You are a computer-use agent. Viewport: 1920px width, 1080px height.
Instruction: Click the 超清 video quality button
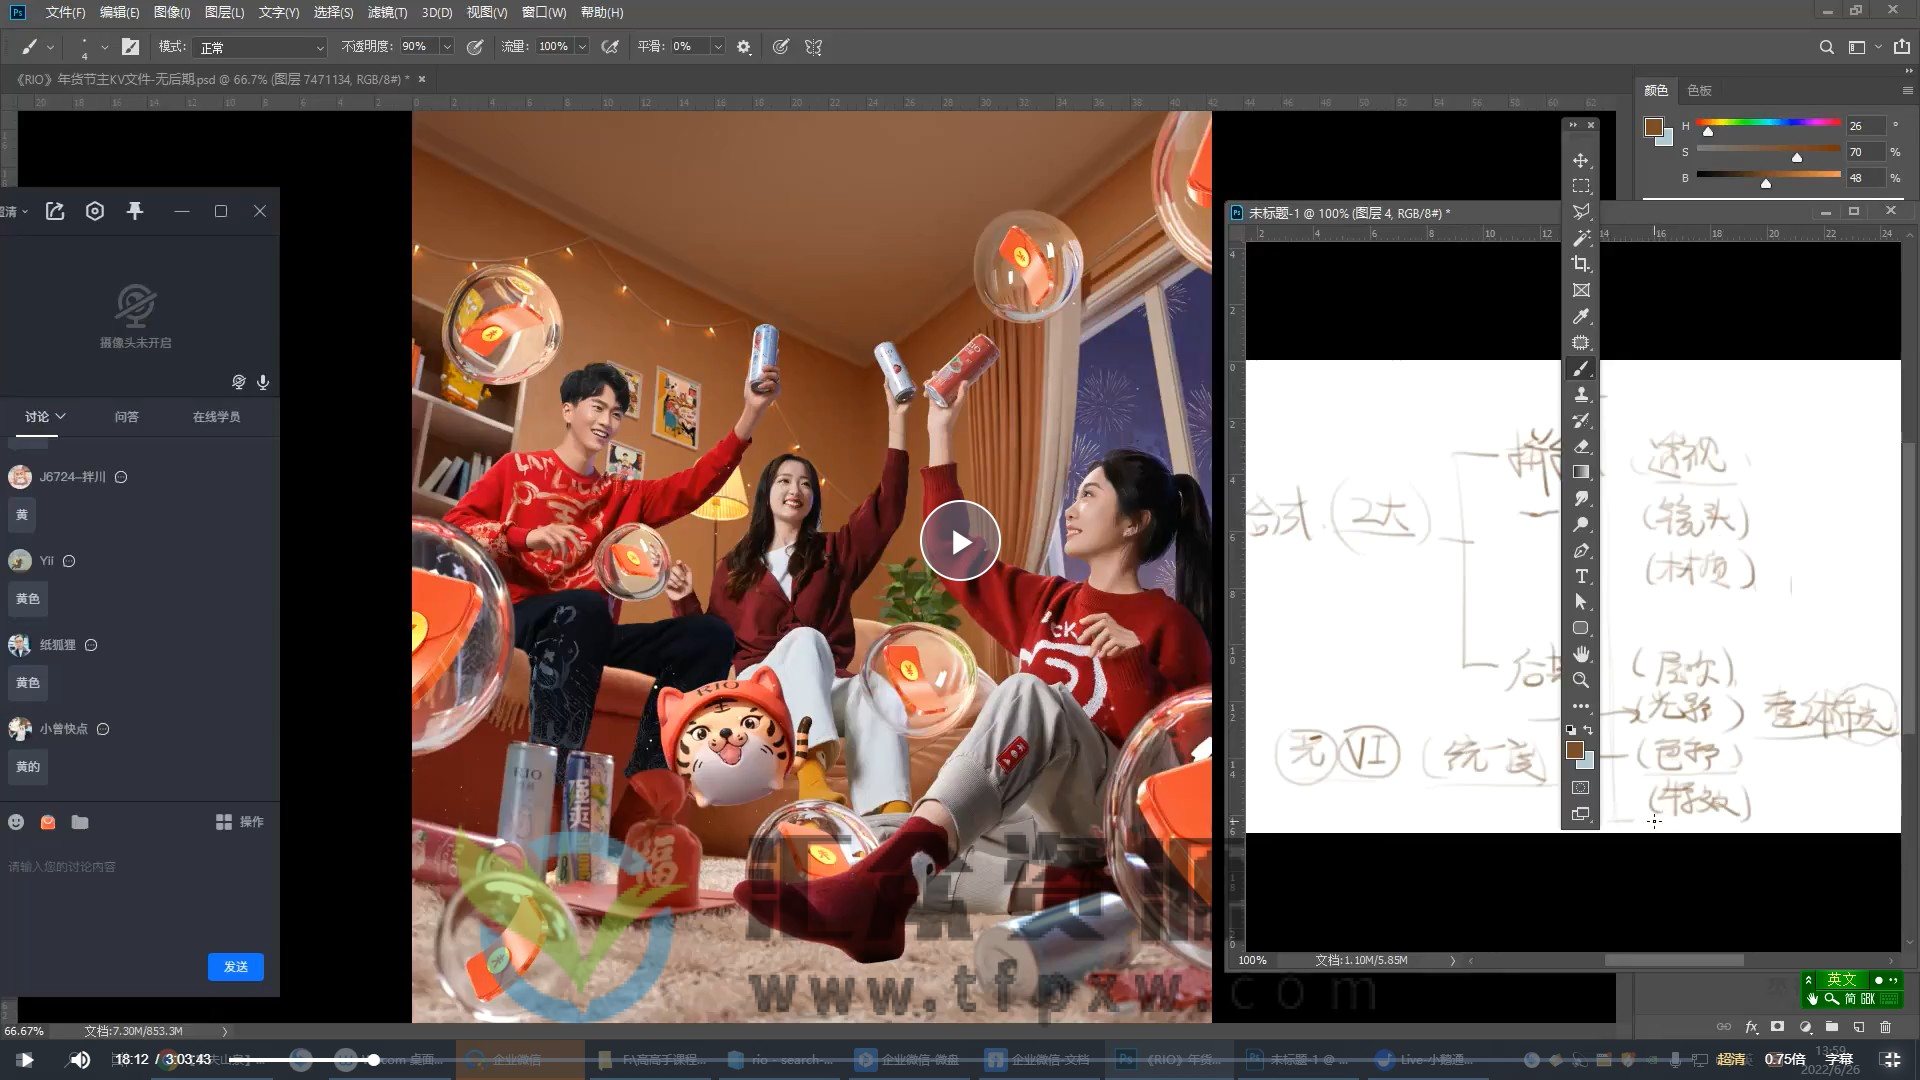coord(1731,1059)
